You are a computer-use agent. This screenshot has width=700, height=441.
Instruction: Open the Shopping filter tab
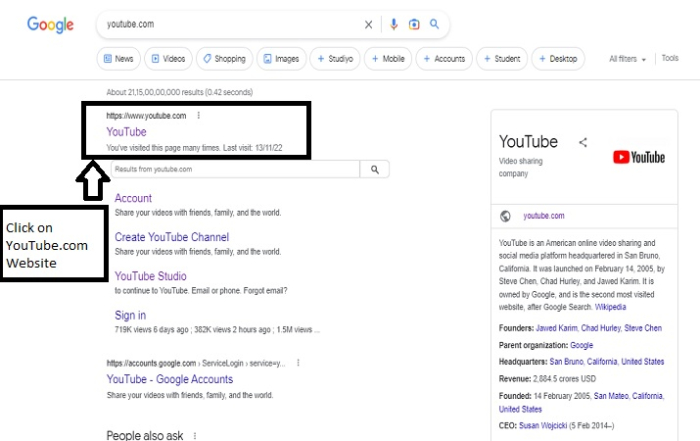225,59
